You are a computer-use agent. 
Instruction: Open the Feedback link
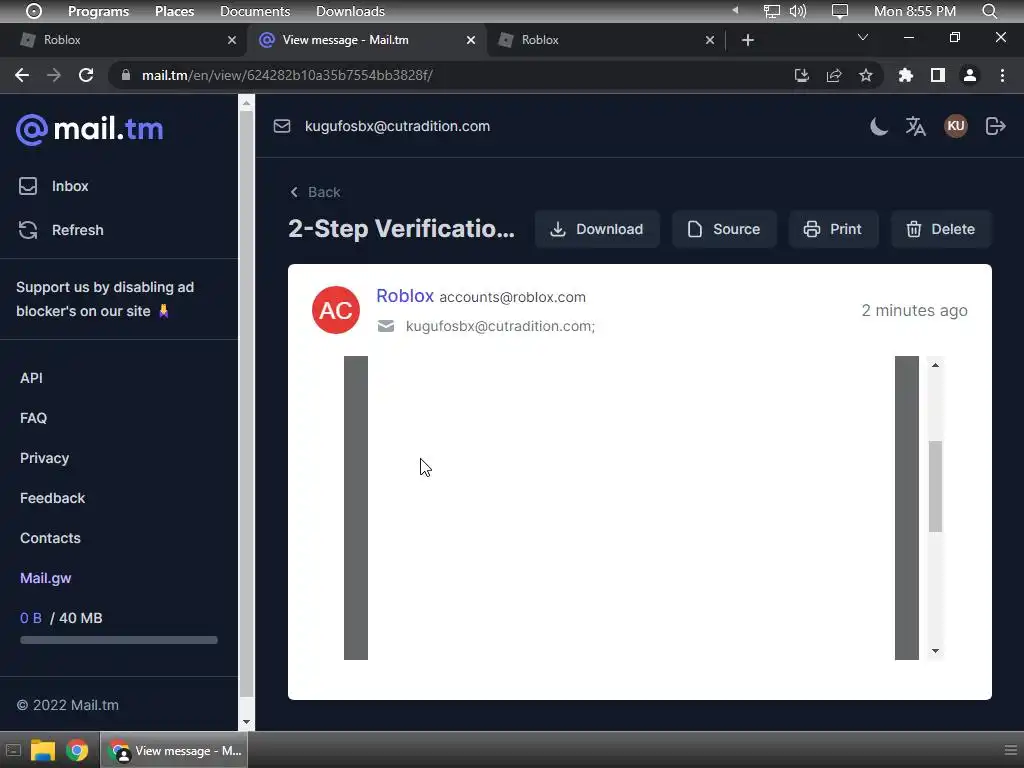tap(52, 498)
